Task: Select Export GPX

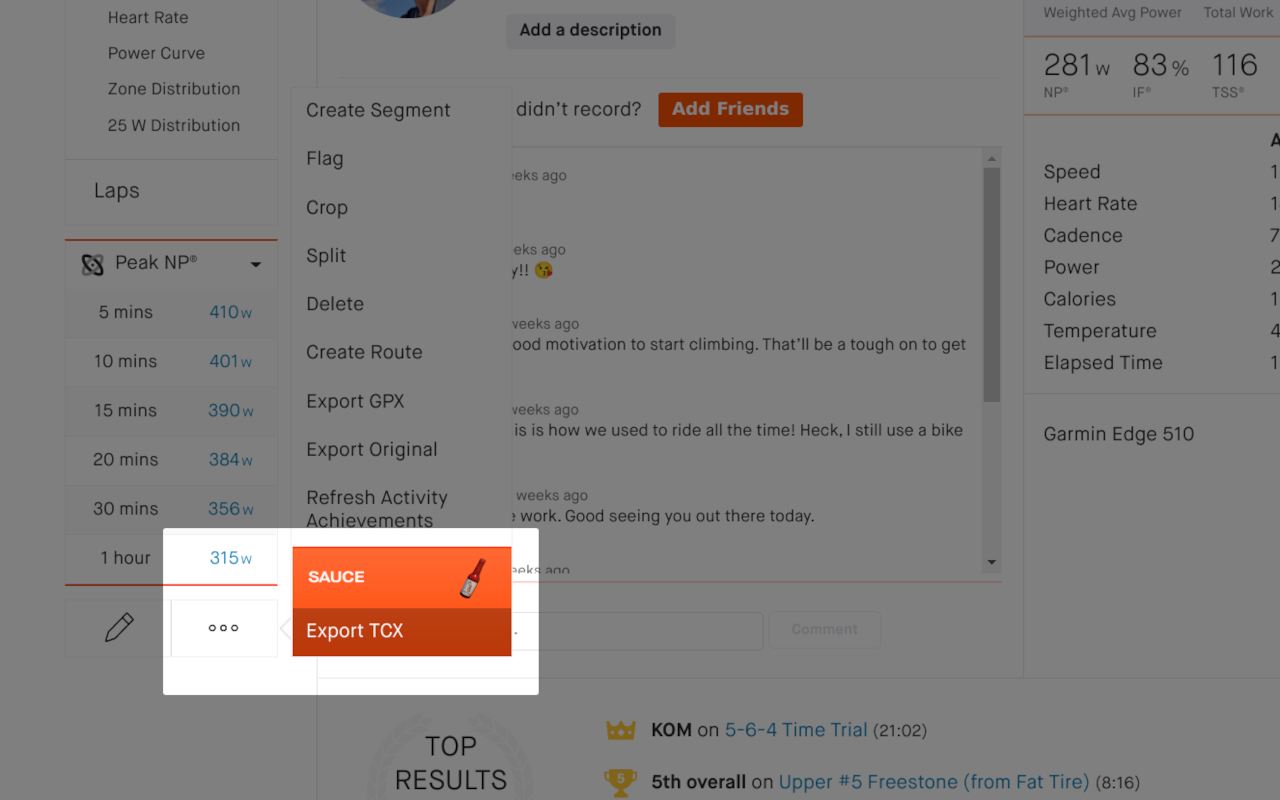Action: tap(355, 401)
